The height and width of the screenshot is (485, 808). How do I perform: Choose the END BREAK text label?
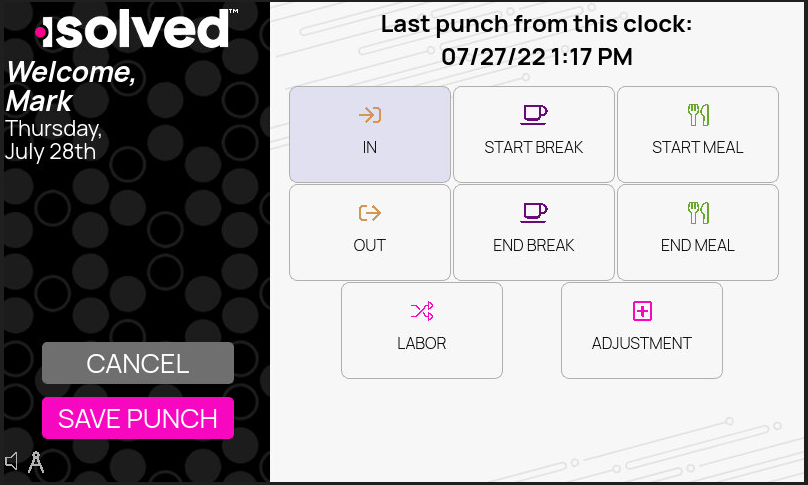coord(534,245)
